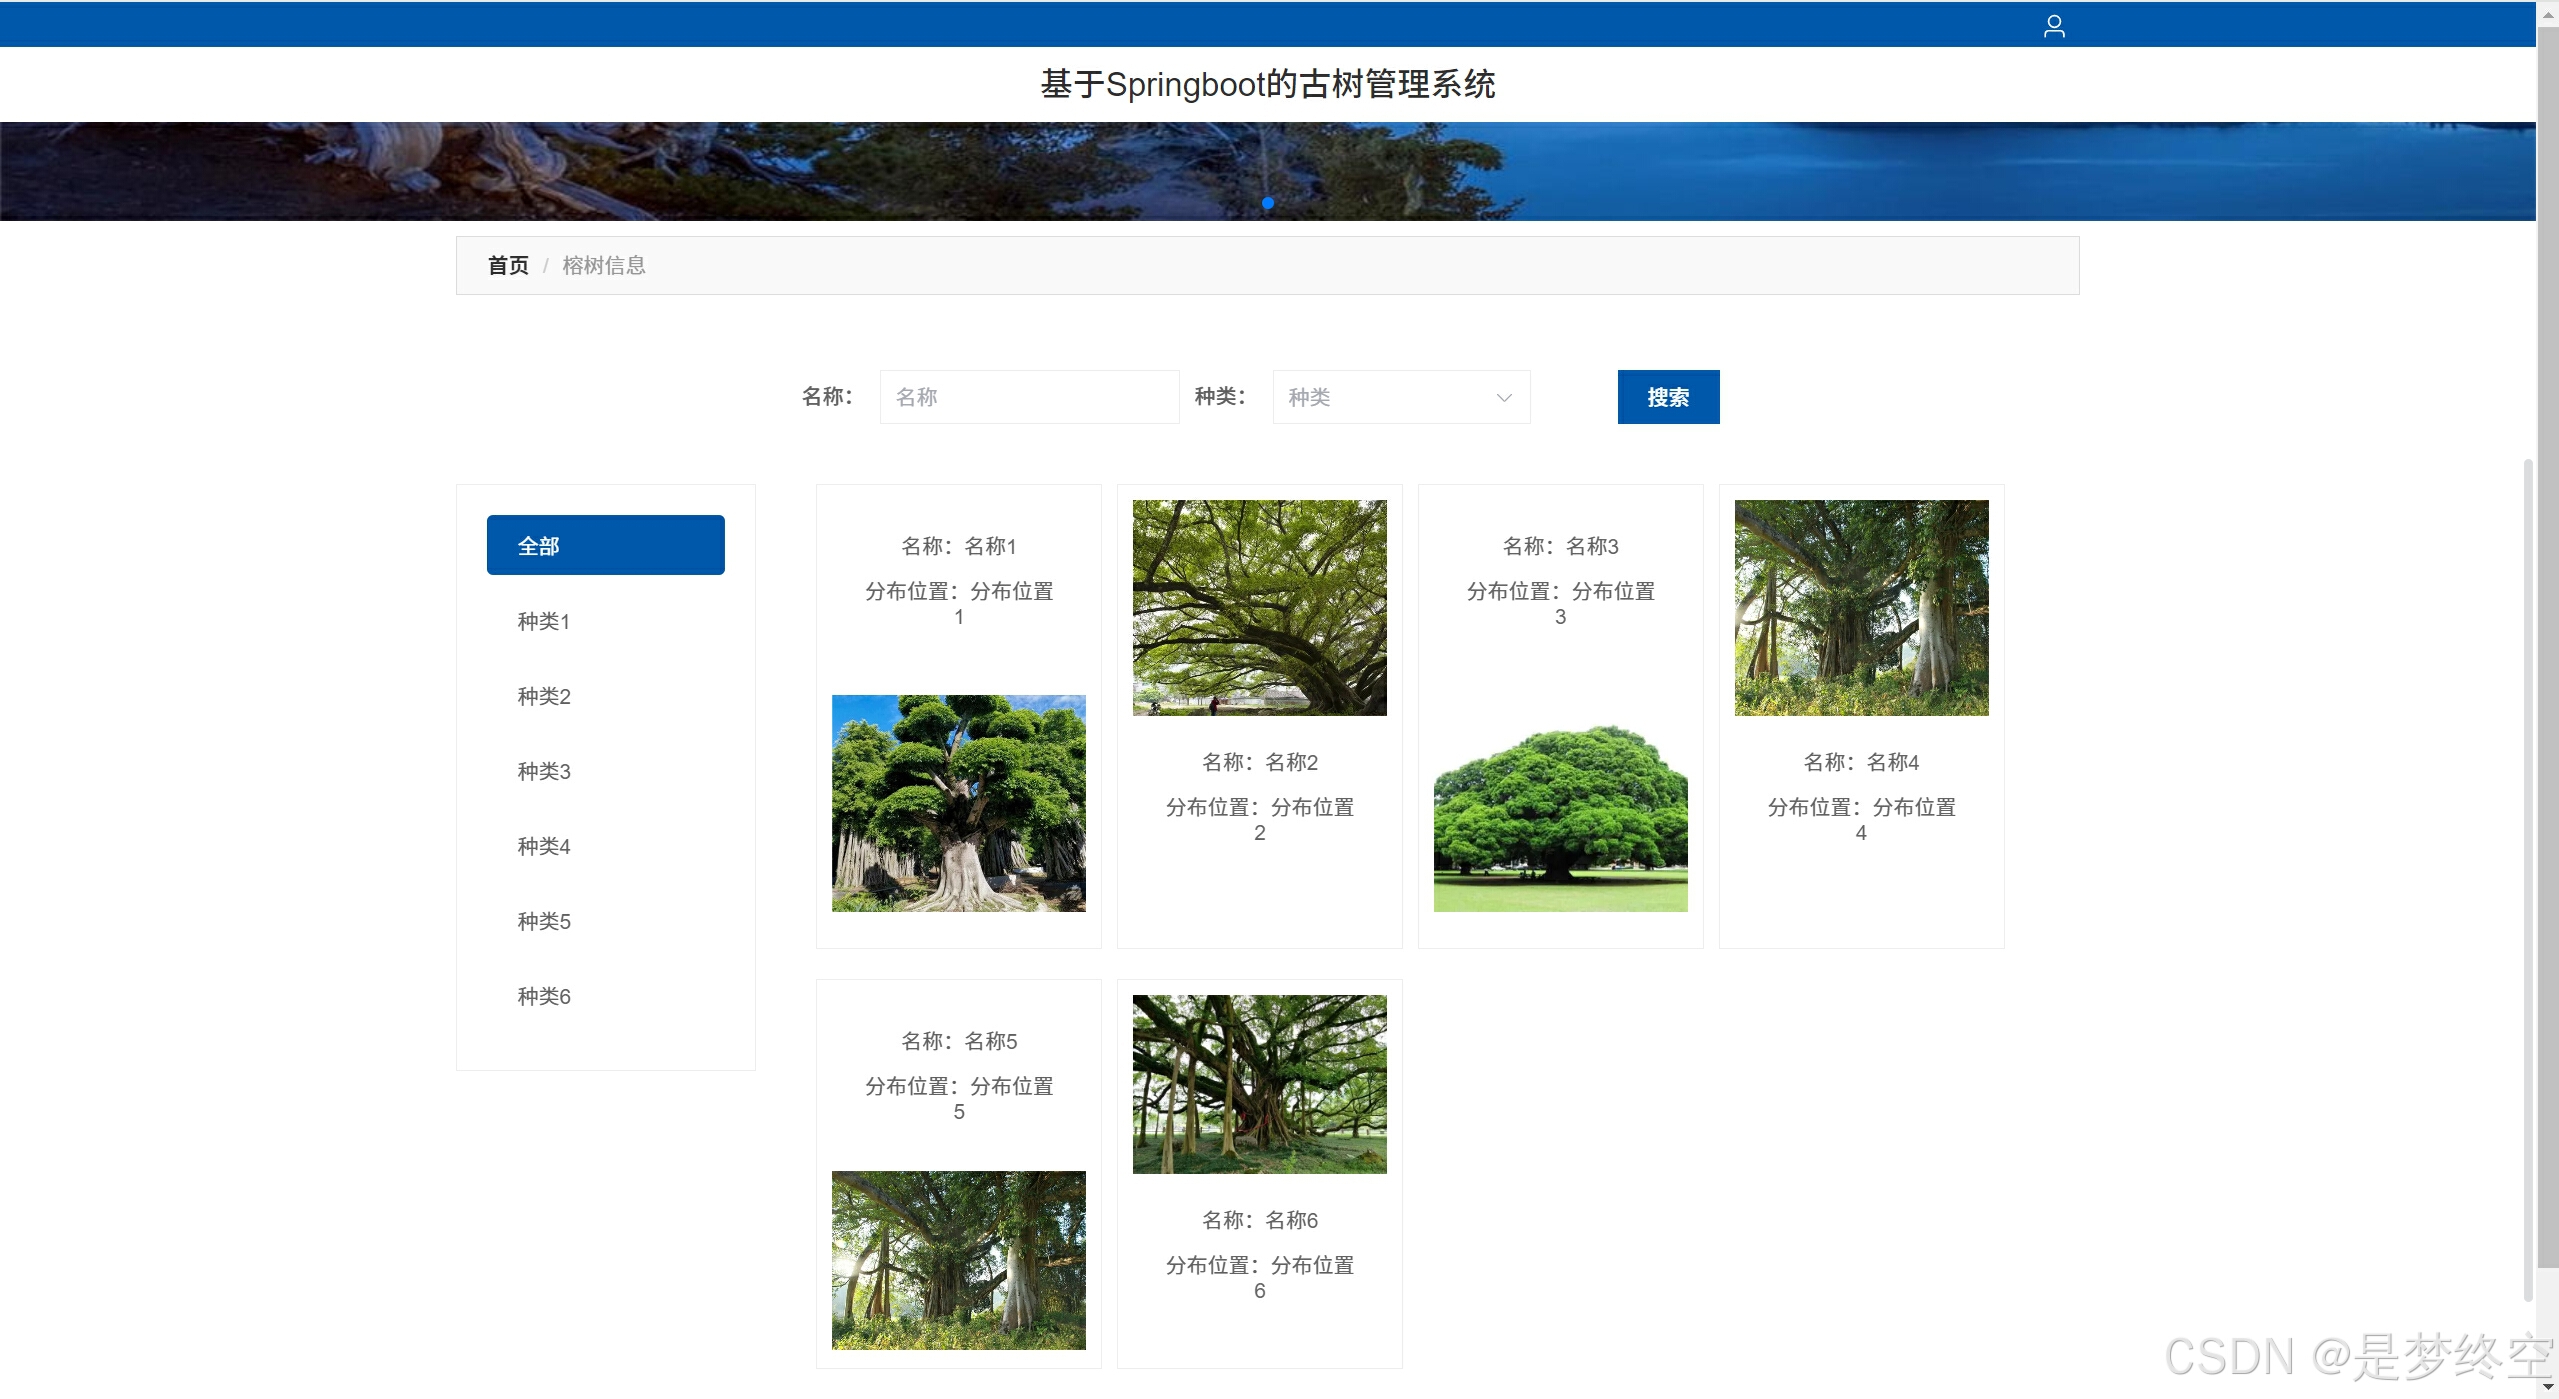Open the 名称4 tree photo
The height and width of the screenshot is (1399, 2559).
(1861, 608)
